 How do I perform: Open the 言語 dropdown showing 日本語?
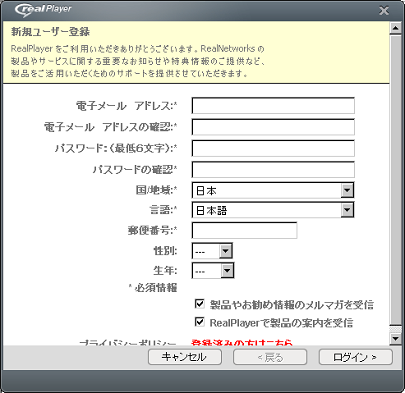click(x=273, y=210)
